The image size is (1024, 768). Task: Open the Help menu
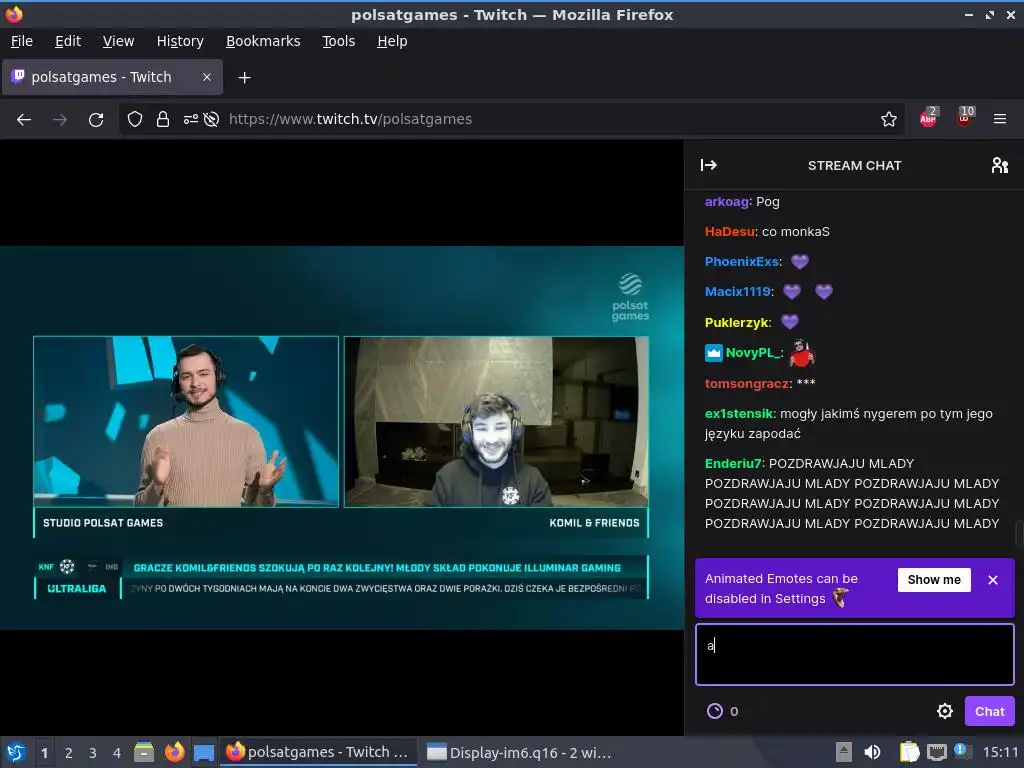point(392,41)
